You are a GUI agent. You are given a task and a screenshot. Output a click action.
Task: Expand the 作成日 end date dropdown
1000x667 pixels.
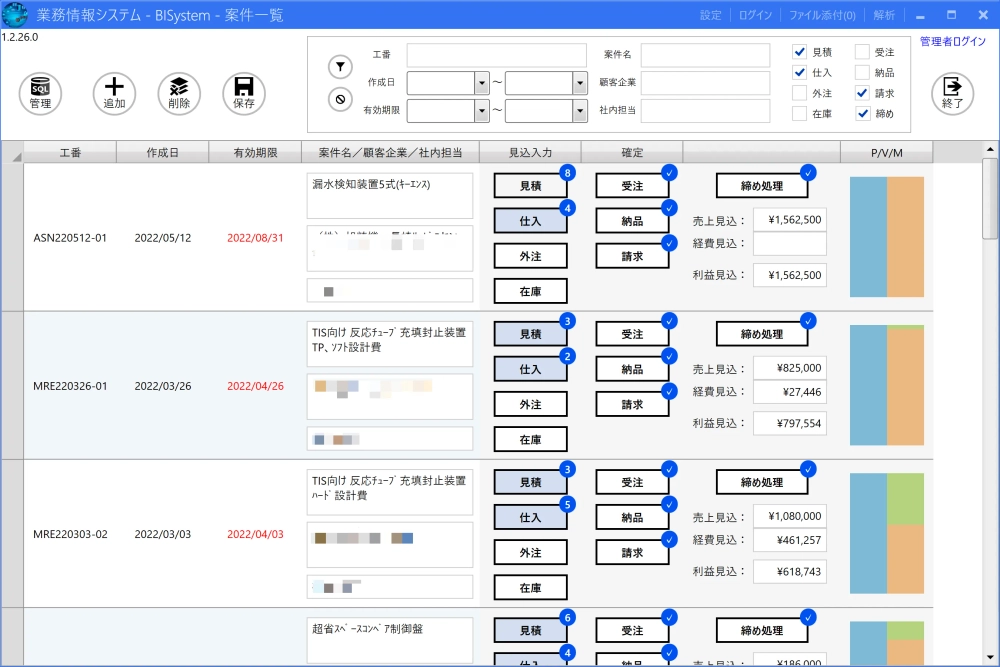click(x=579, y=83)
